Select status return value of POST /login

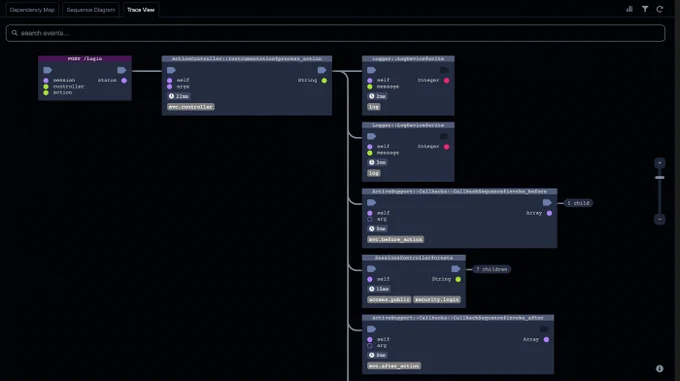point(112,80)
